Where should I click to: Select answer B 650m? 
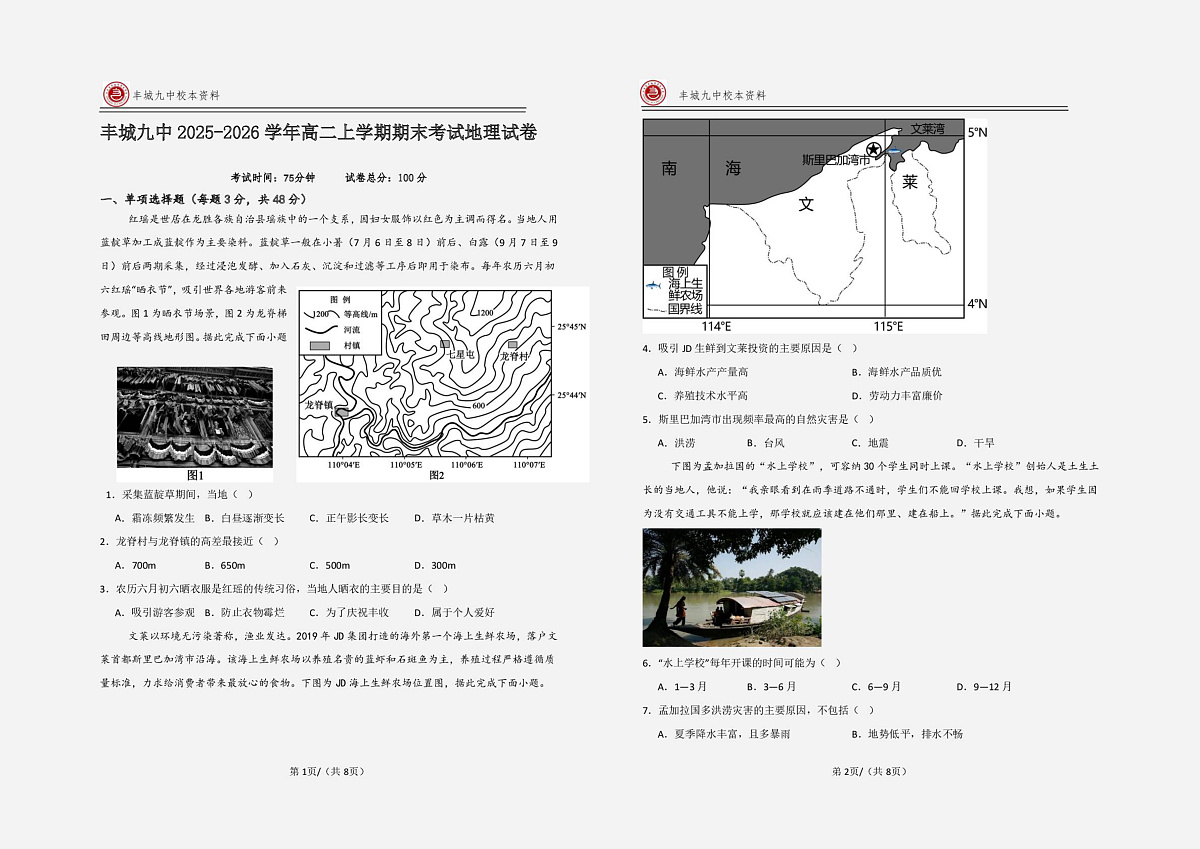[225, 565]
